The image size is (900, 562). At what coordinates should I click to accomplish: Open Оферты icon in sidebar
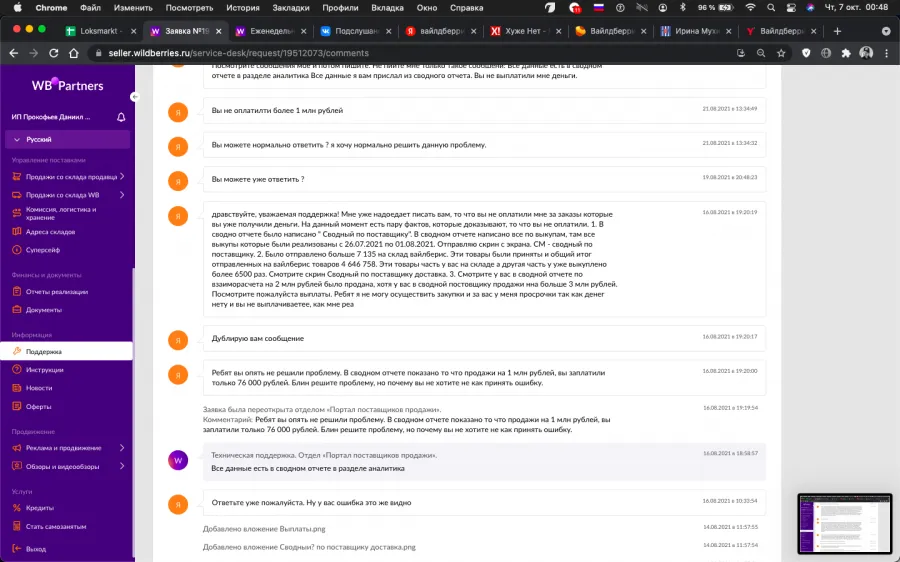(x=17, y=406)
